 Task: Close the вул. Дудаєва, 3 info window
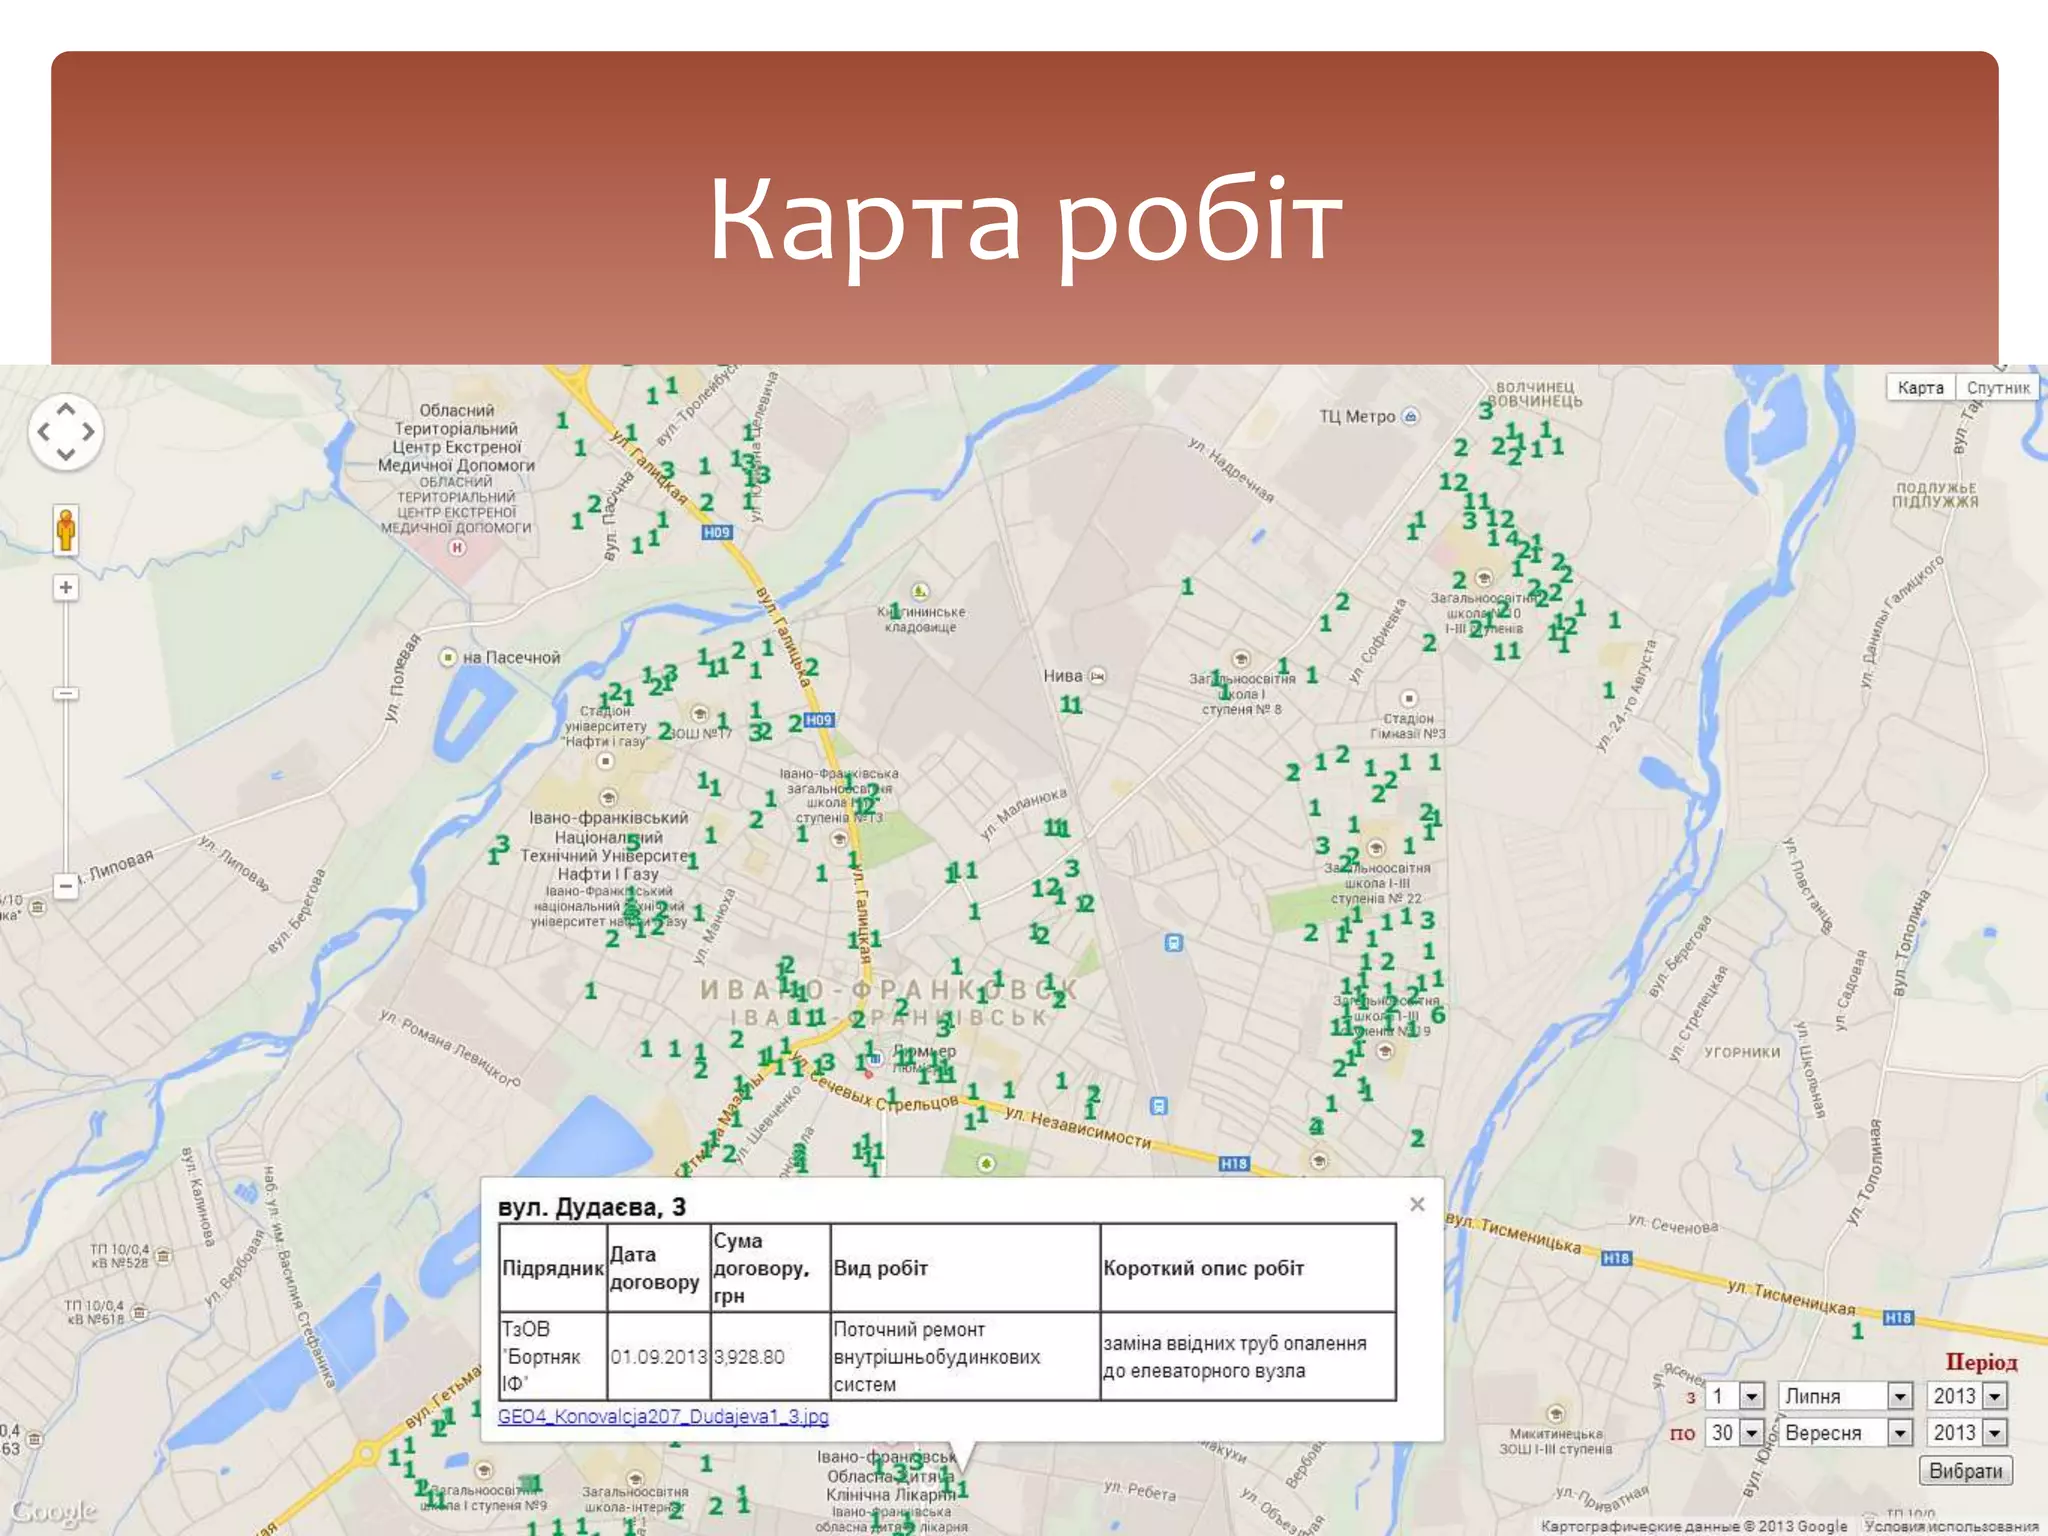click(x=1417, y=1204)
